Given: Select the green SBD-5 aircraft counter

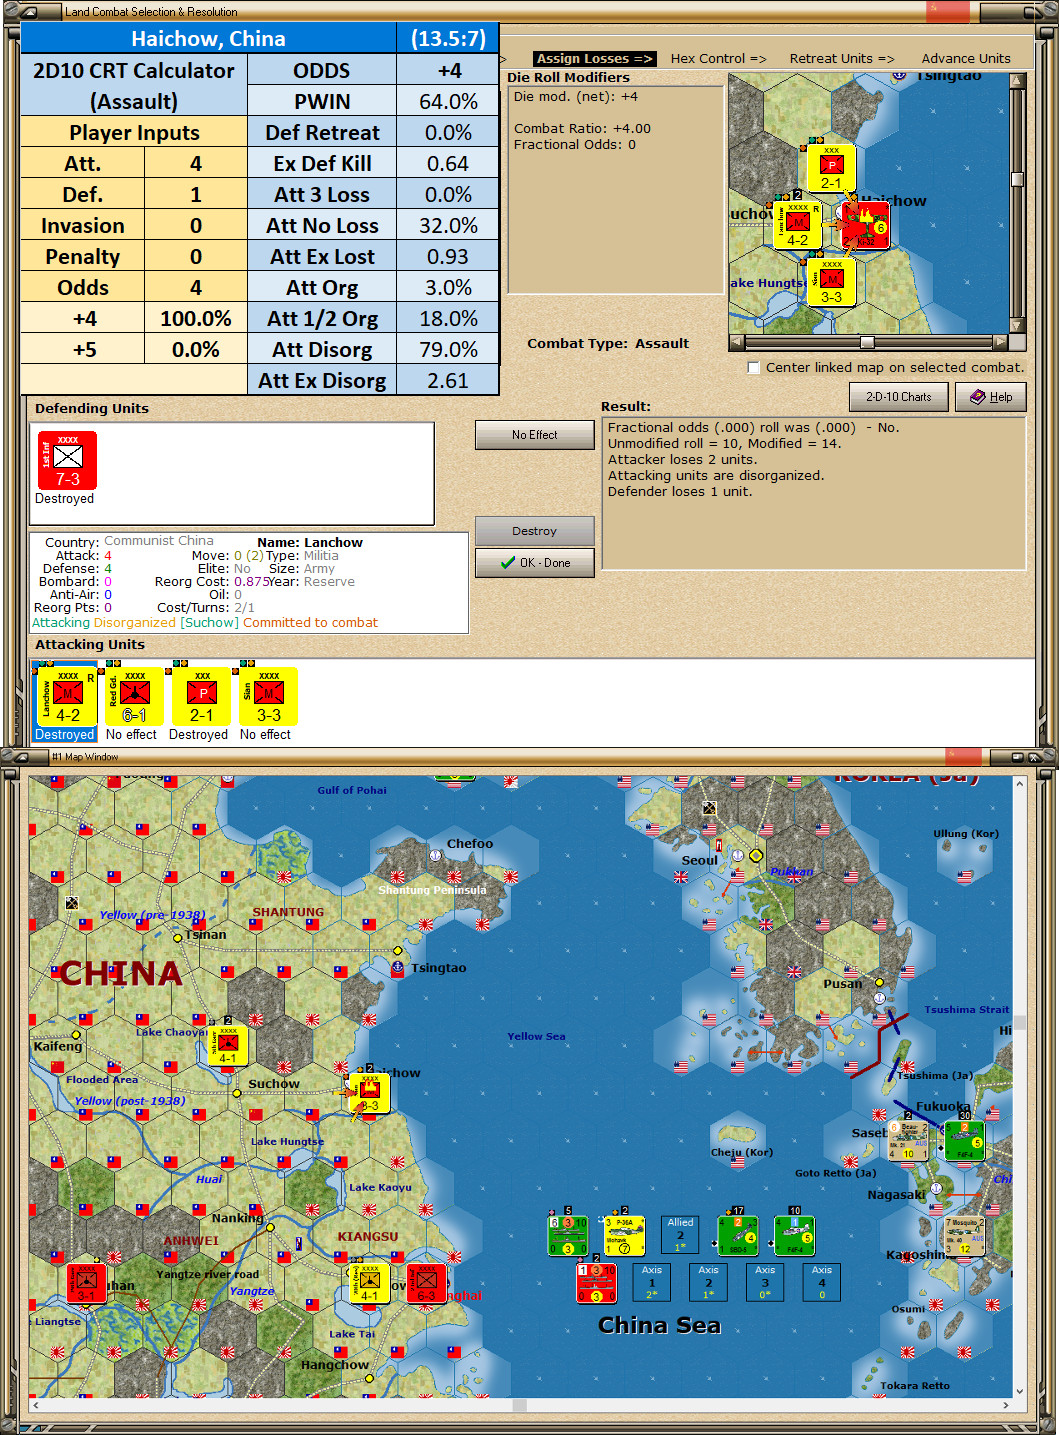Looking at the screenshot, I should [738, 1236].
